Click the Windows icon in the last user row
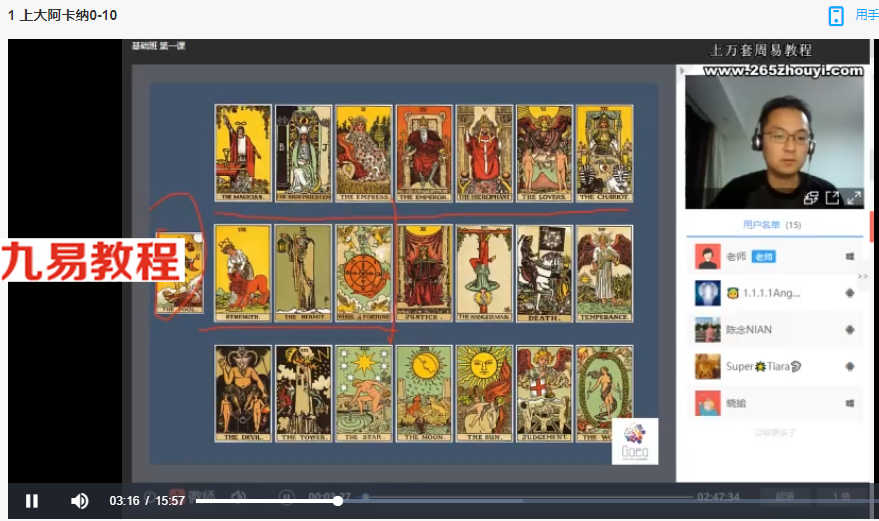The width and height of the screenshot is (879, 521). [x=850, y=403]
